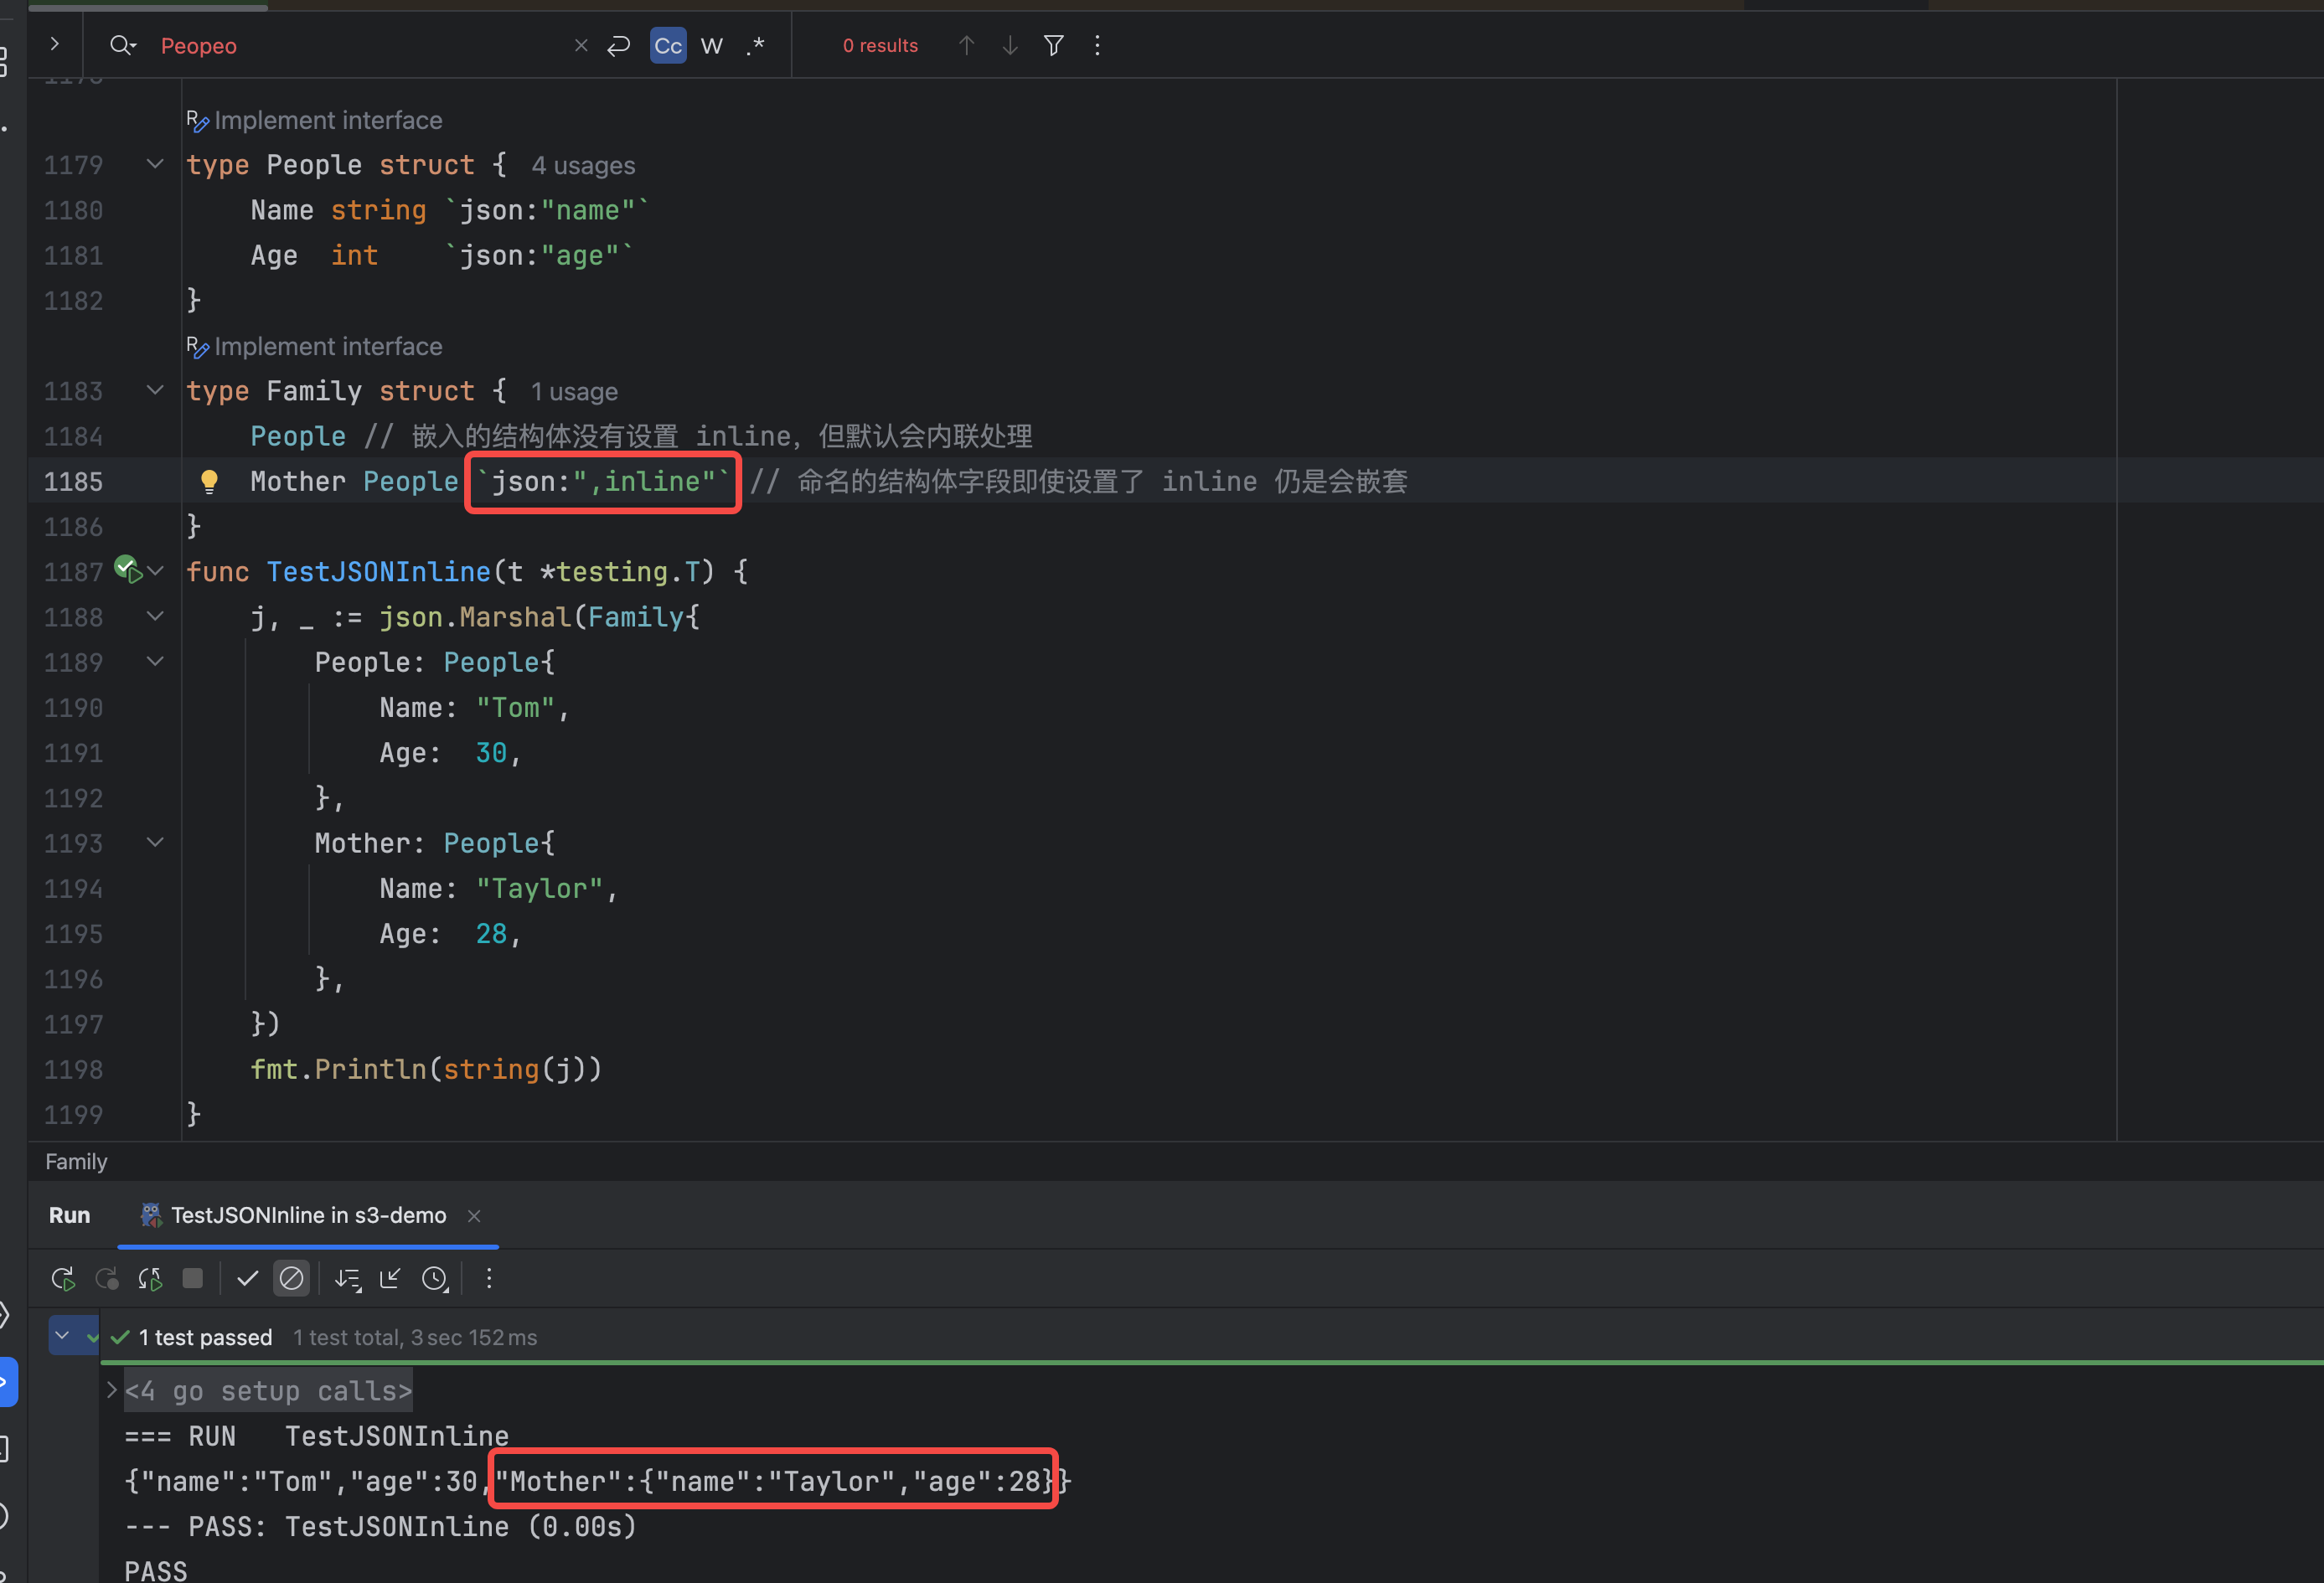Close the TestJSONInline in s3-demo tab

coord(474,1215)
